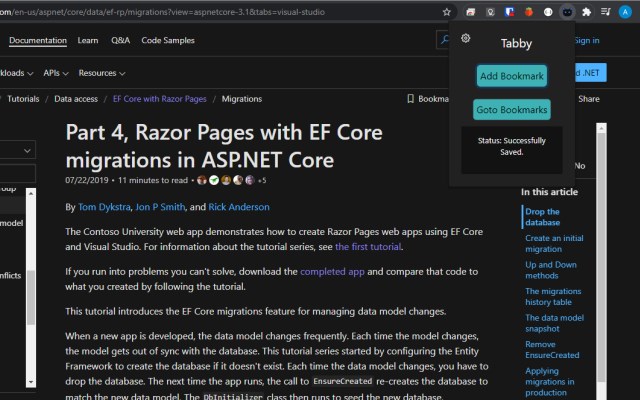Click the Goto Bookmarks button

(x=512, y=110)
